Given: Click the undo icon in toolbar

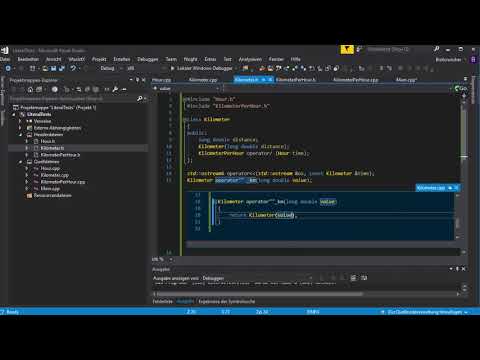Looking at the screenshot, I should coord(73,68).
